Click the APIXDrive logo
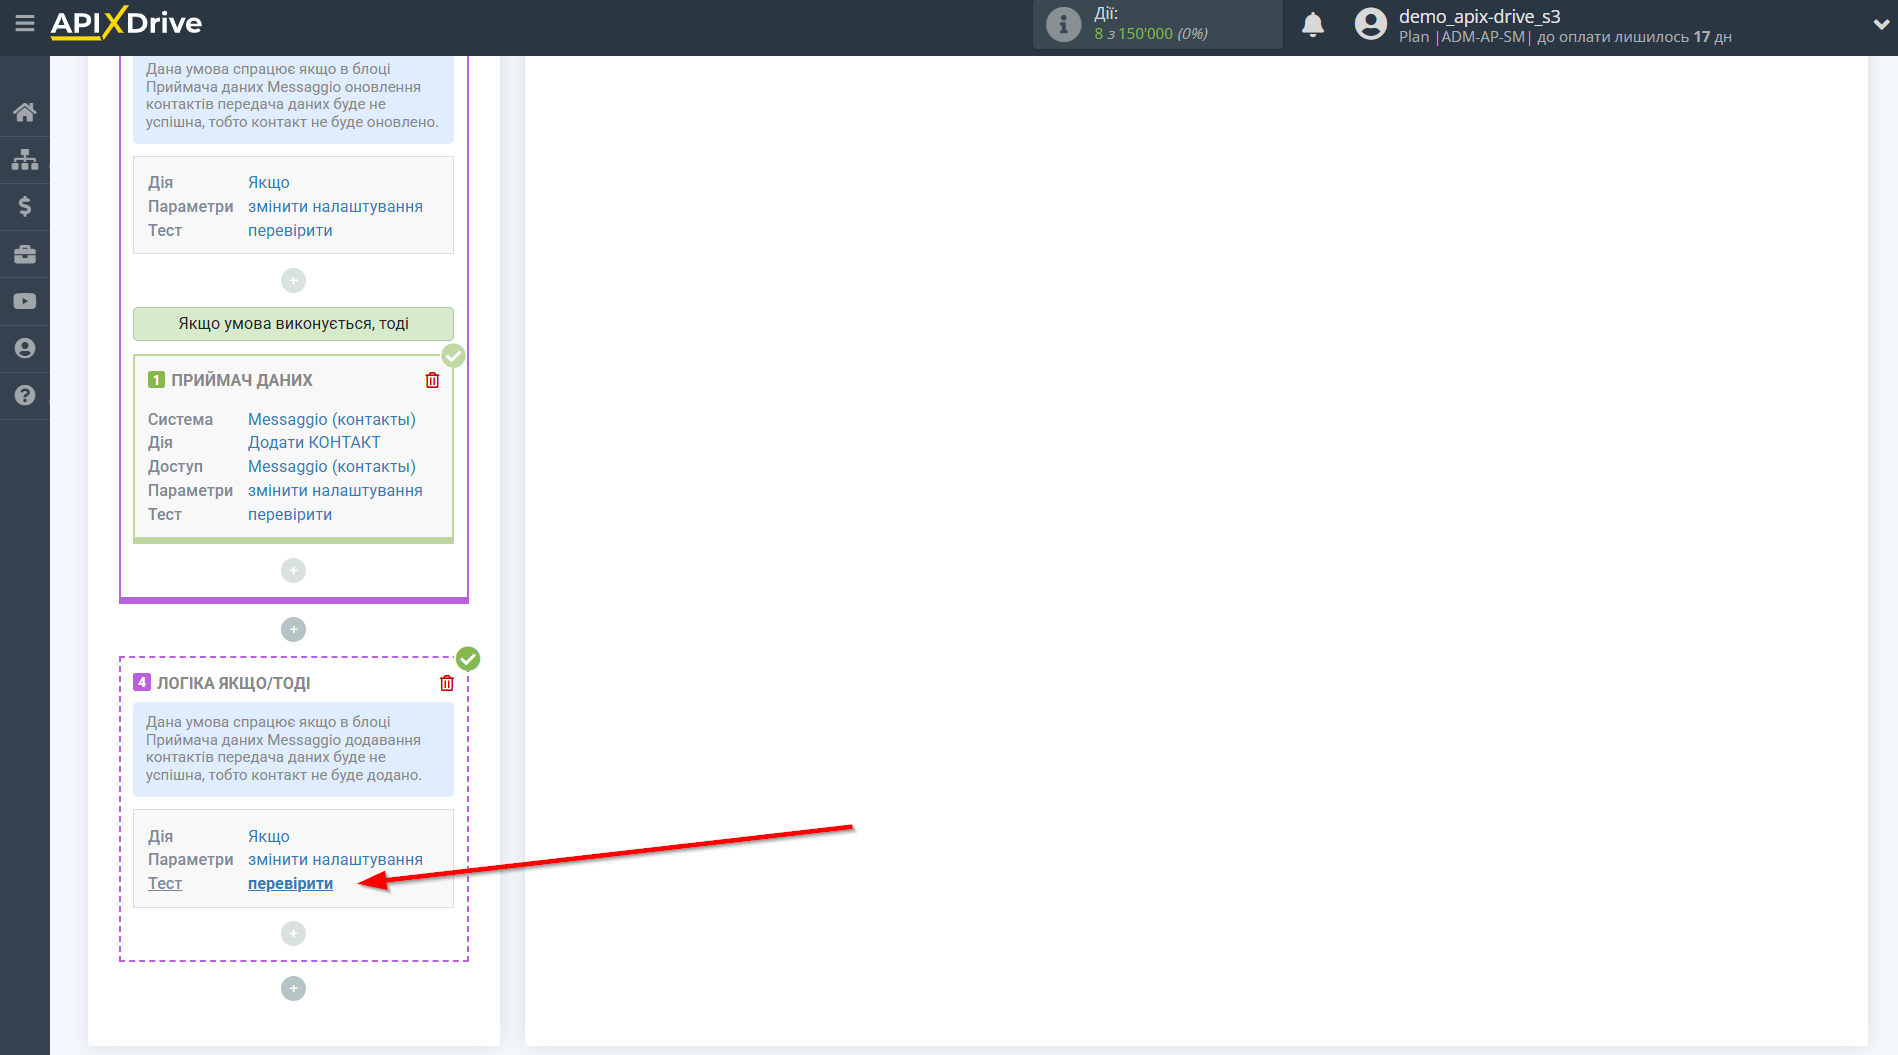This screenshot has height=1055, width=1898. point(127,23)
